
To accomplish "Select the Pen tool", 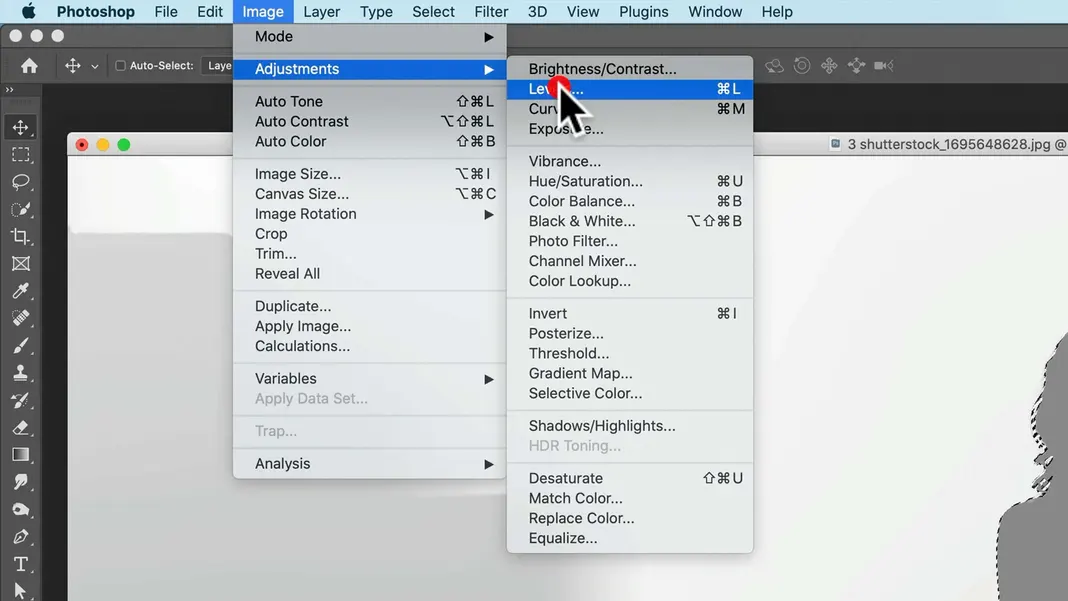I will pos(20,537).
